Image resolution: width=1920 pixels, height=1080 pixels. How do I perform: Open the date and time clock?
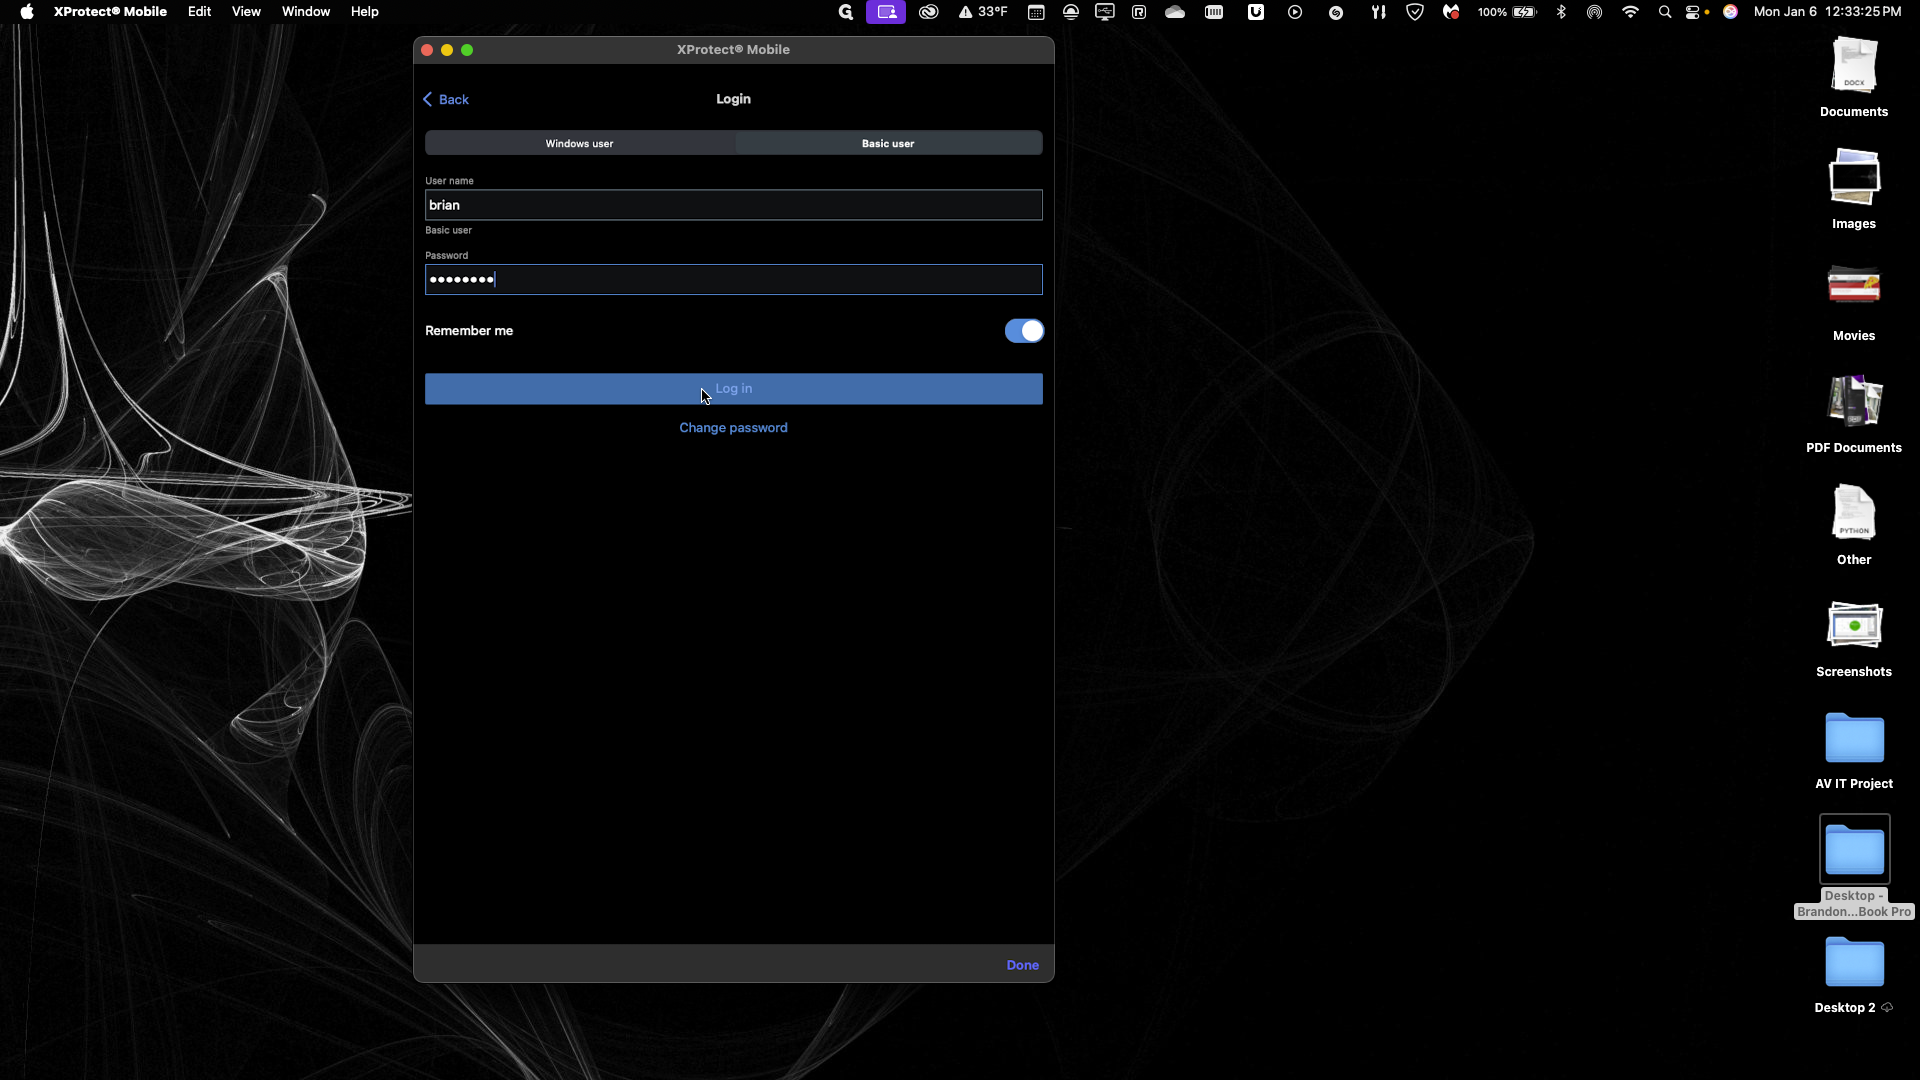pos(1828,12)
